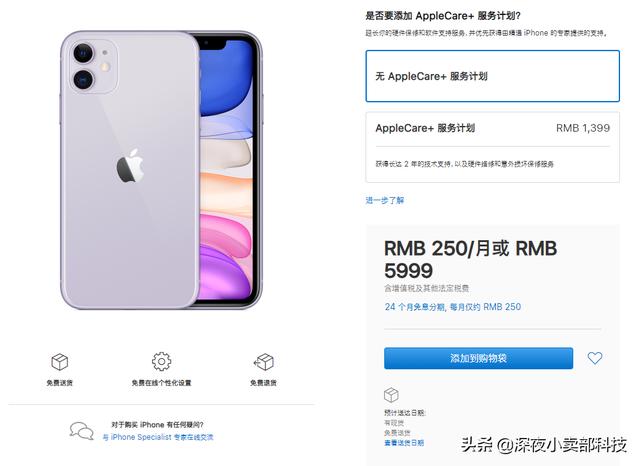
Task: Open the 24-month interest-free installment link
Action: pyautogui.click(x=453, y=307)
